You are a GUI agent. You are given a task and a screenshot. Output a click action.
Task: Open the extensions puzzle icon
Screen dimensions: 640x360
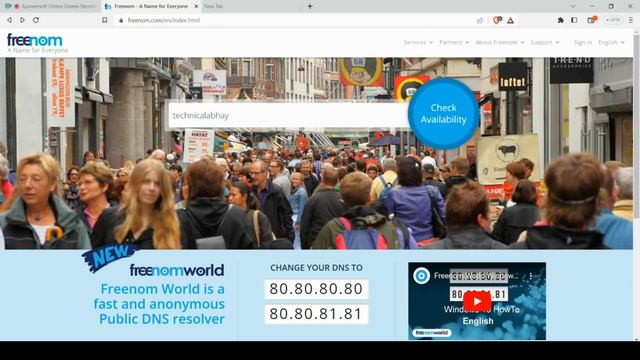[560, 20]
